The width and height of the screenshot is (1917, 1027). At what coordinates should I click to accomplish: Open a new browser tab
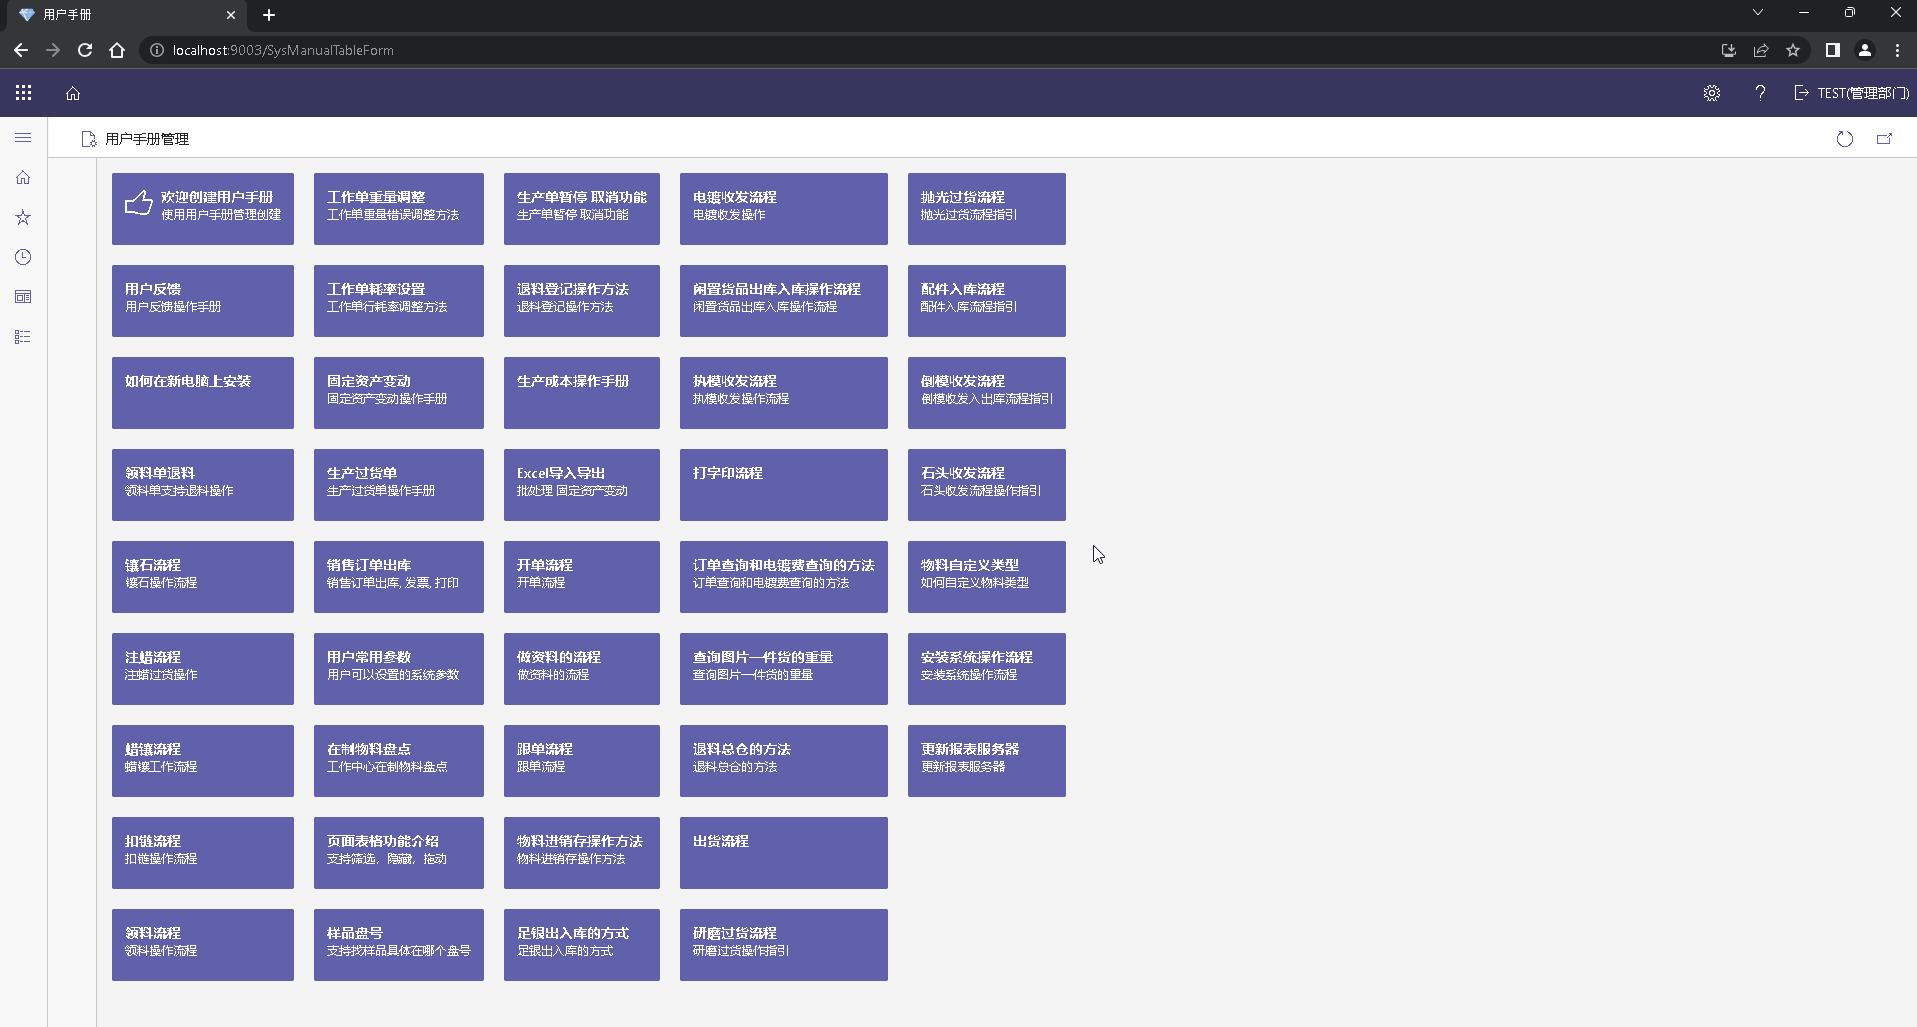pos(268,15)
